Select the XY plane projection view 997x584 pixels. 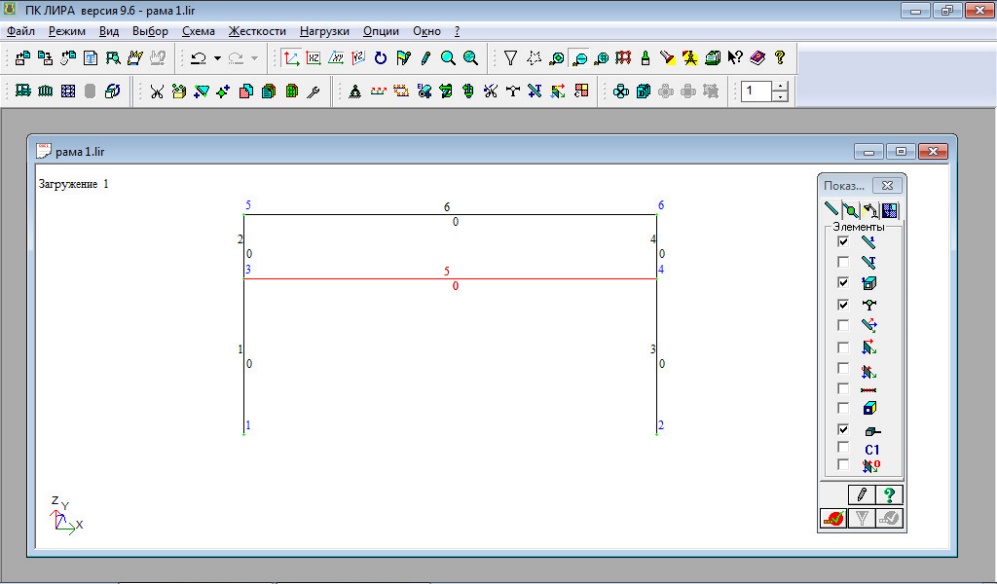(x=336, y=58)
